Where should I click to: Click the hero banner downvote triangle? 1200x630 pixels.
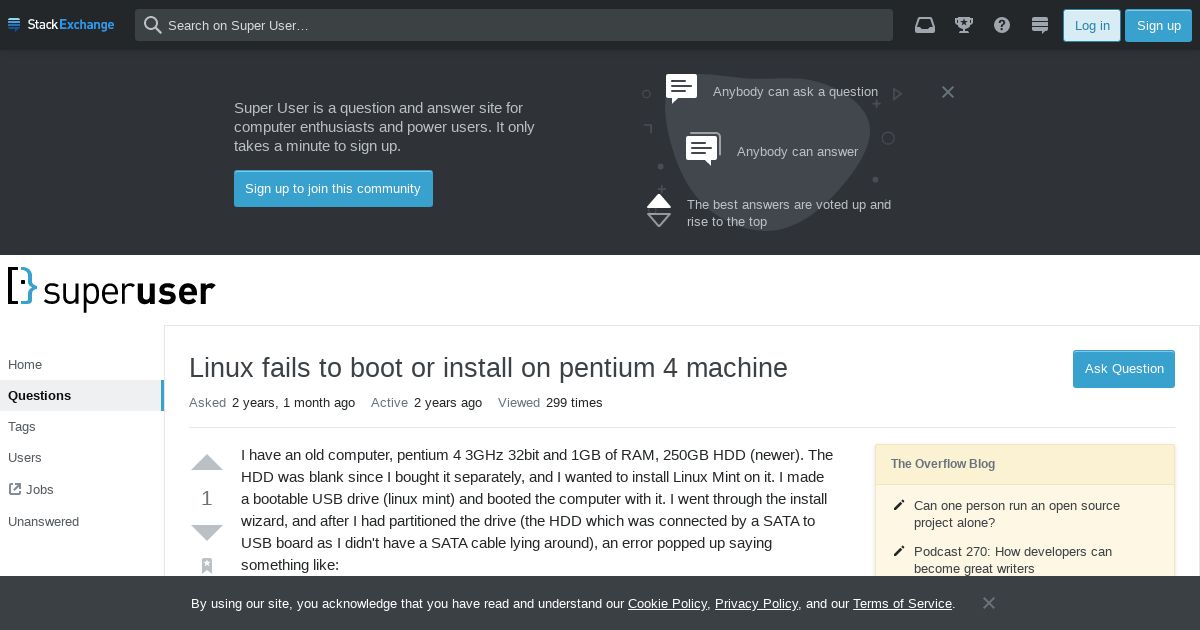tap(659, 220)
